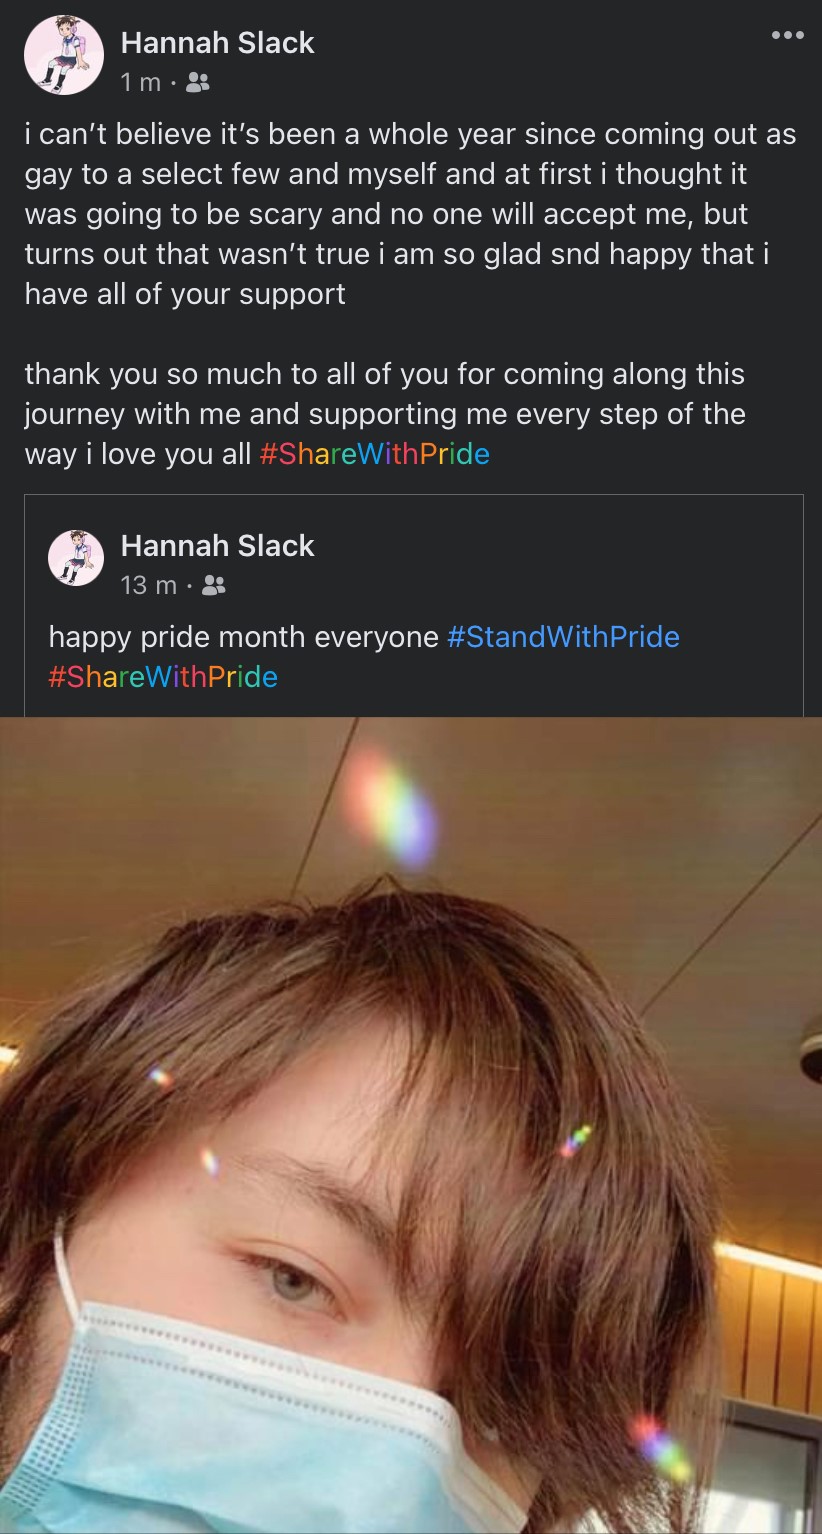This screenshot has height=1534, width=822.
Task: Open Hannah Slack's profile from the top post name
Action: coord(217,42)
